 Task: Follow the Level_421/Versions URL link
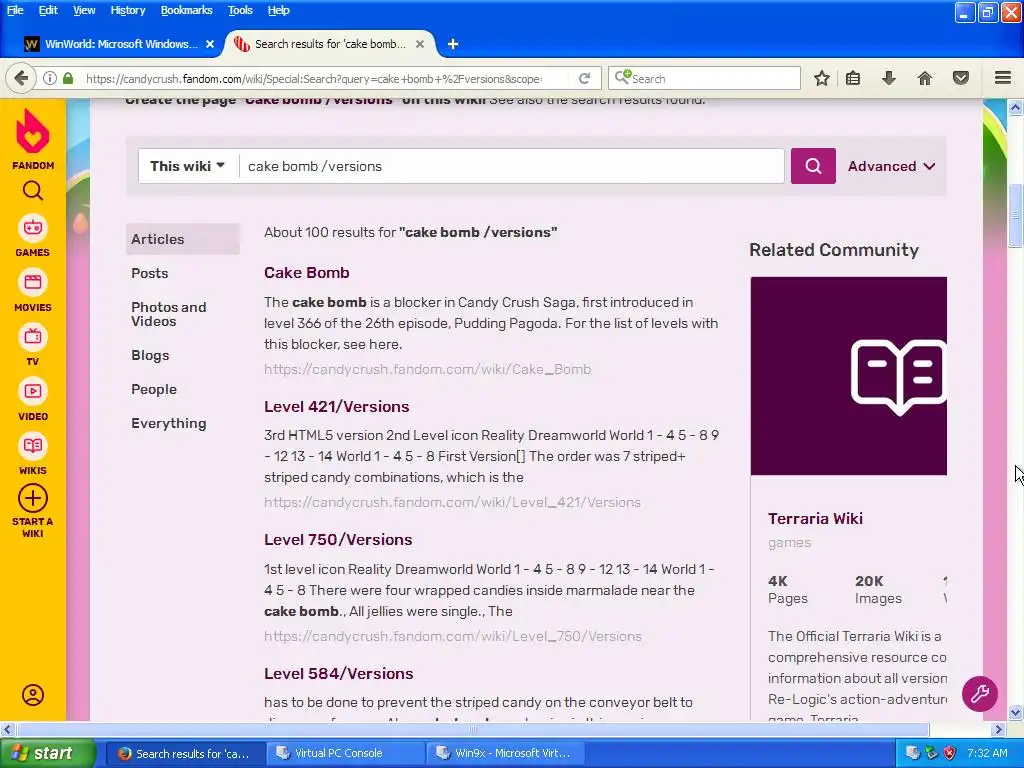coord(452,502)
